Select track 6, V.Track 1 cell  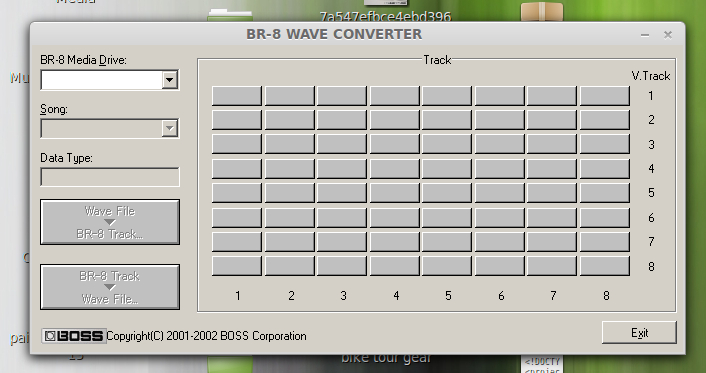pyautogui.click(x=500, y=96)
